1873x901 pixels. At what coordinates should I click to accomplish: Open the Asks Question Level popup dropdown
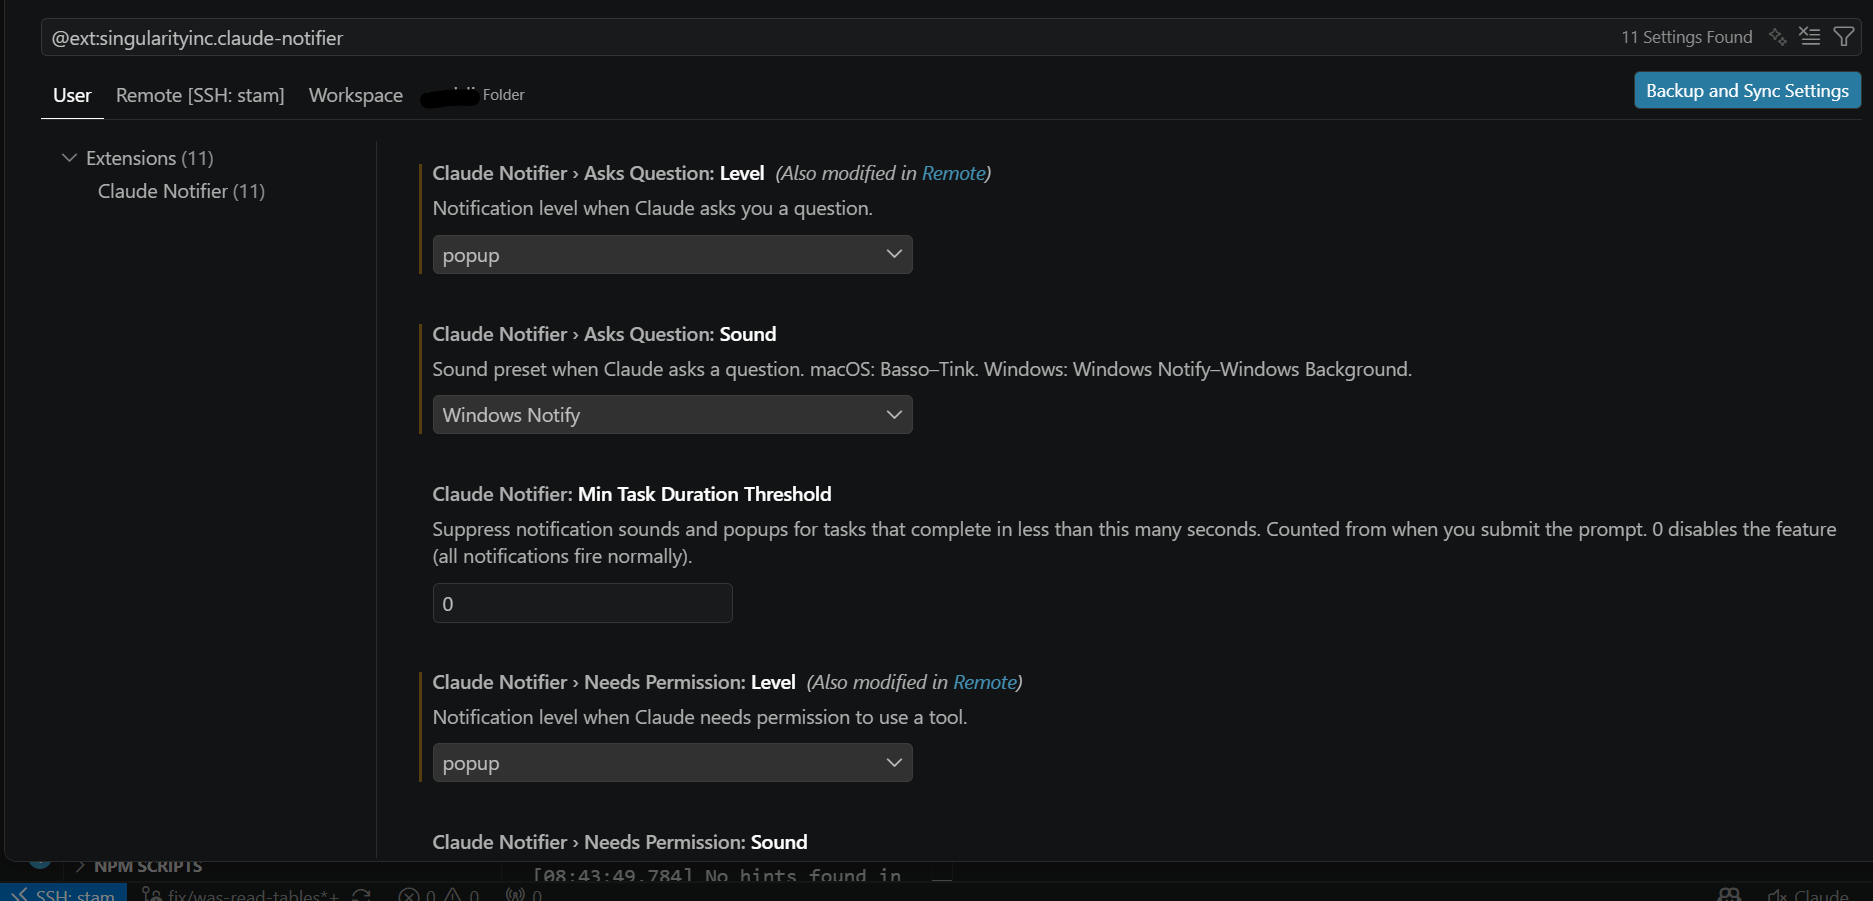[672, 255]
